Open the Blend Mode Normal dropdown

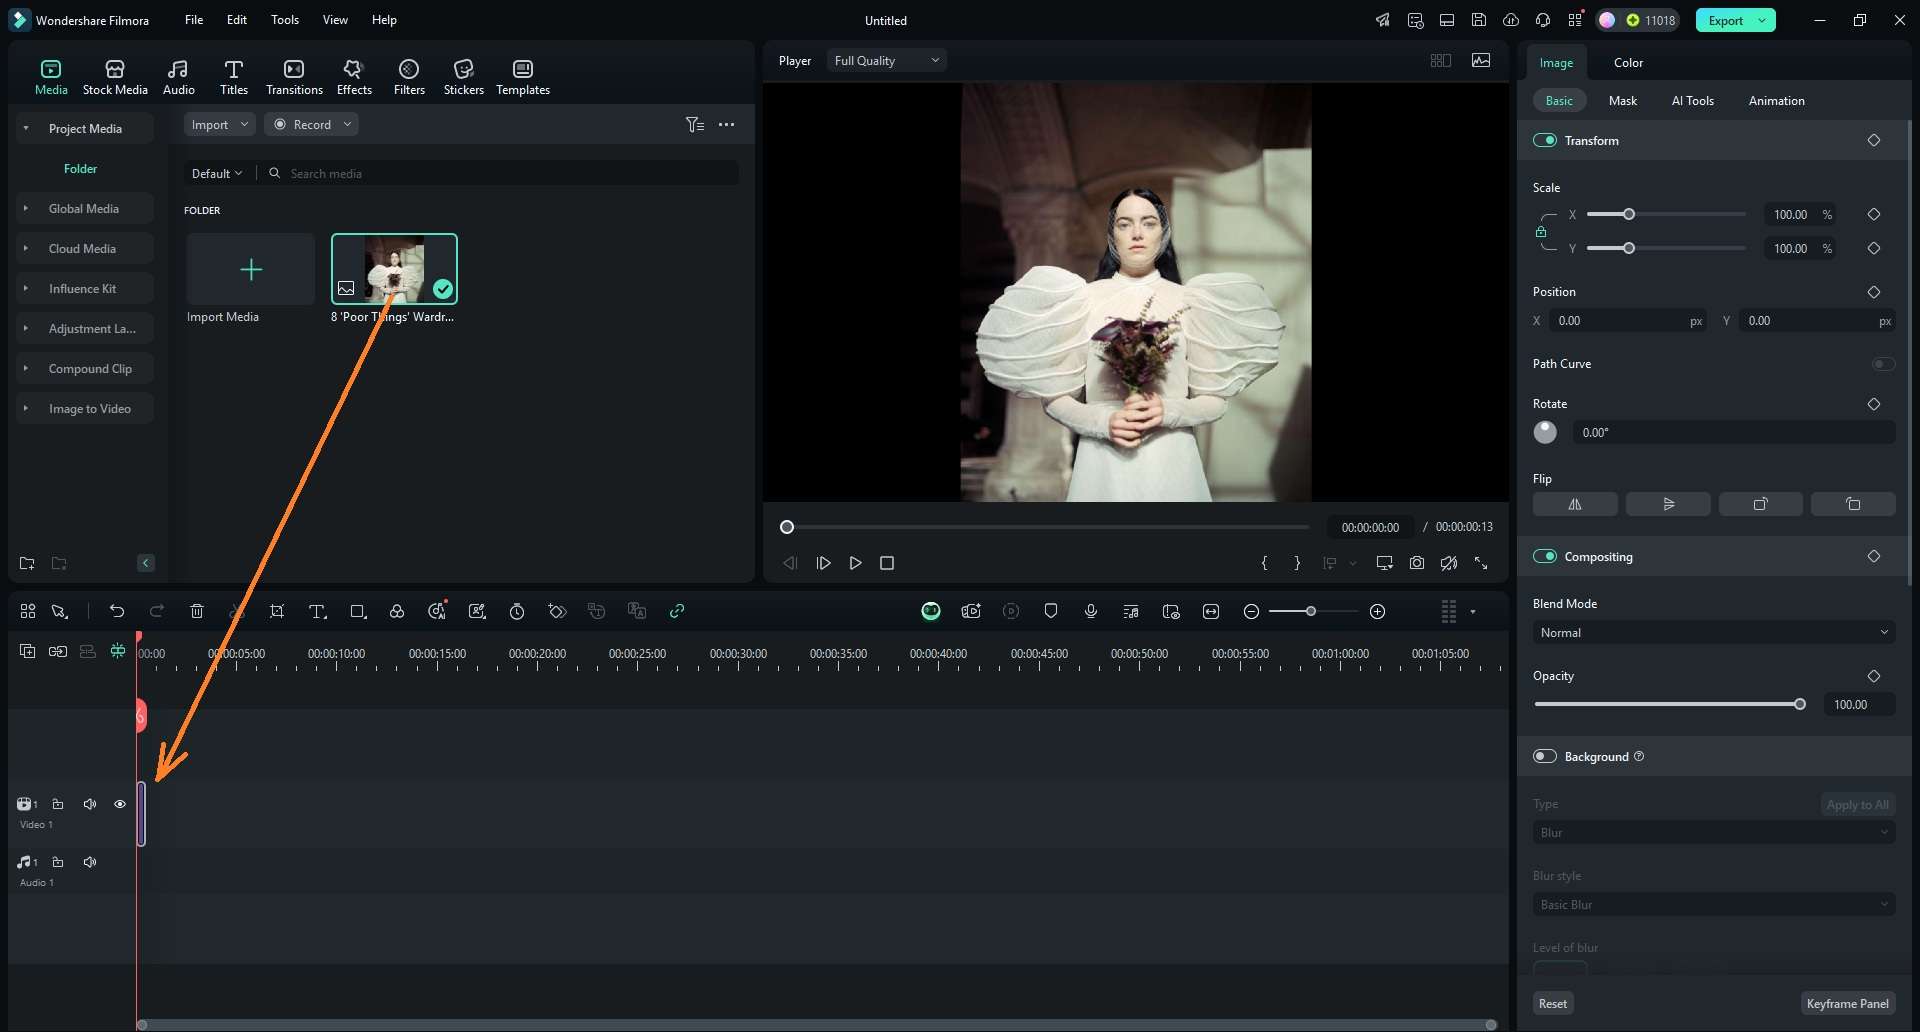point(1714,633)
